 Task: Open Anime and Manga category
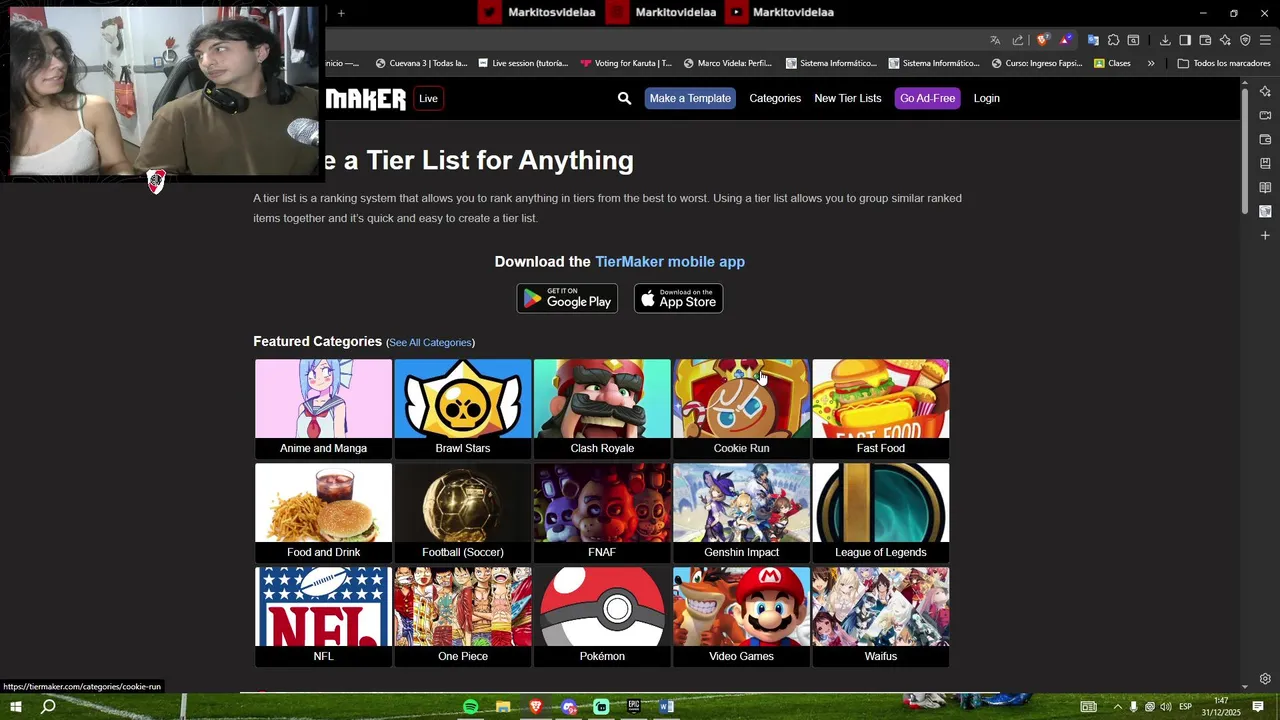(x=323, y=408)
